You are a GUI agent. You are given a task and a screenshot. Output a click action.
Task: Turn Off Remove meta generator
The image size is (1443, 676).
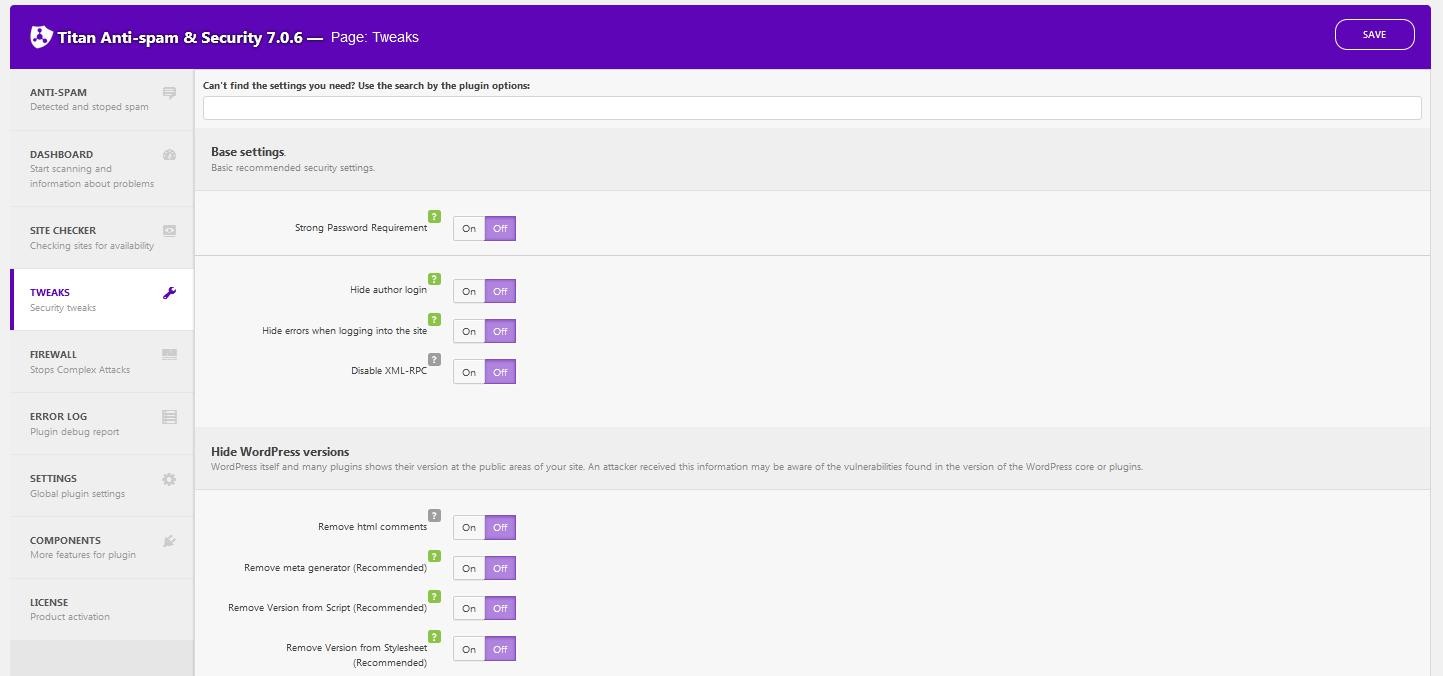point(500,568)
